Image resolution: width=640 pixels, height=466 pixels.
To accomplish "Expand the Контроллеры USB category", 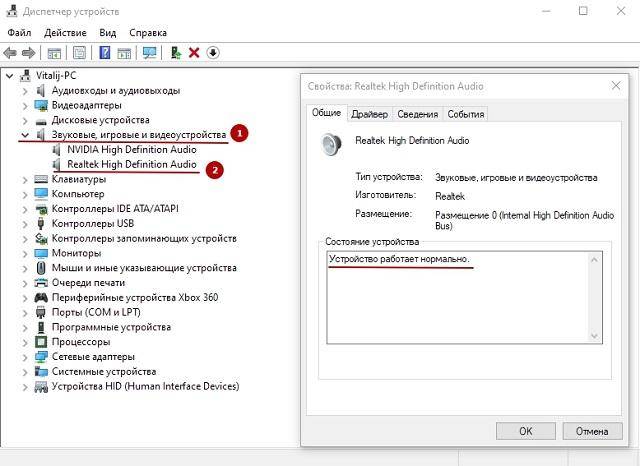I will 24,224.
